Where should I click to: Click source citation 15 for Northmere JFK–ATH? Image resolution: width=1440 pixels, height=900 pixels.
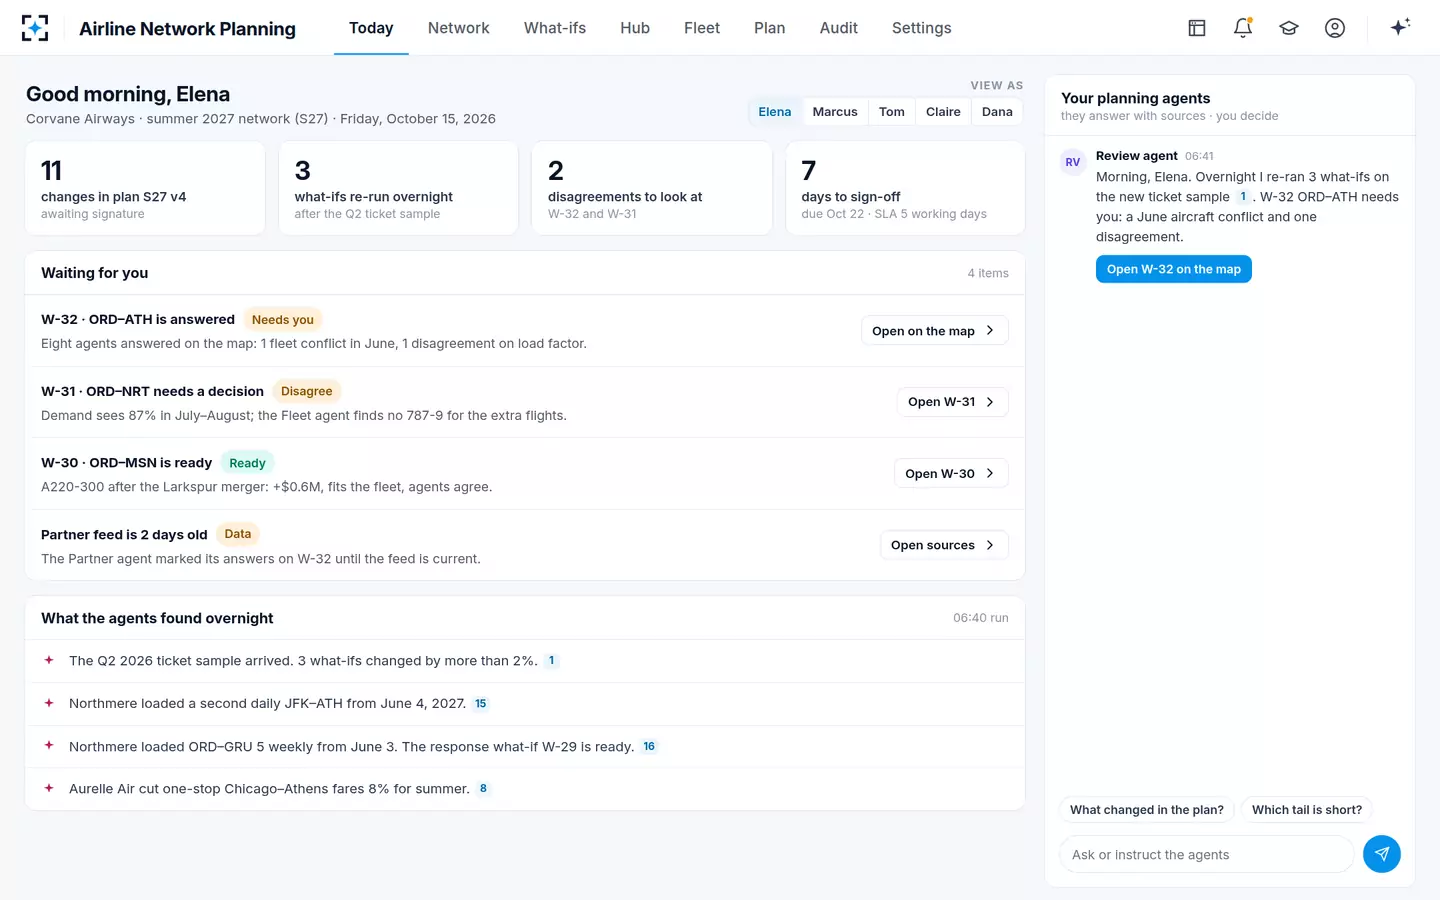481,704
